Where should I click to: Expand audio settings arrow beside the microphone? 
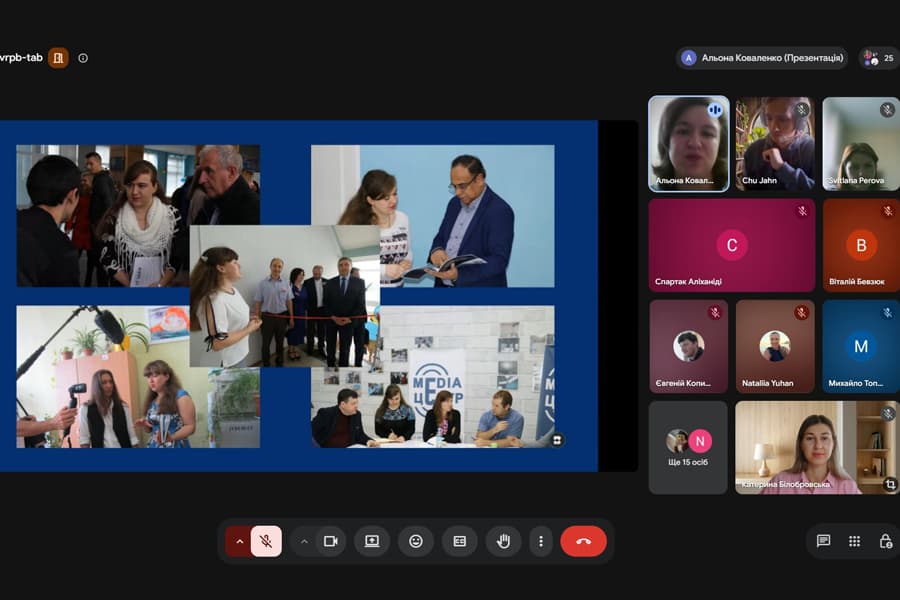(x=239, y=541)
